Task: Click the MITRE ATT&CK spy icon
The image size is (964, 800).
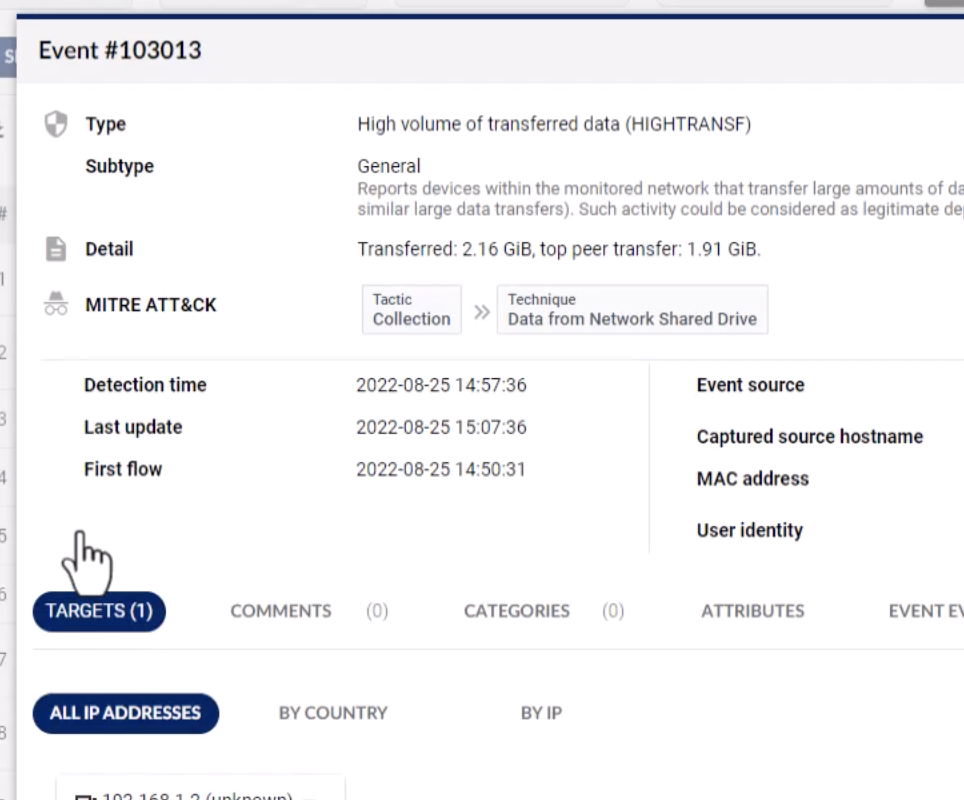Action: 56,306
